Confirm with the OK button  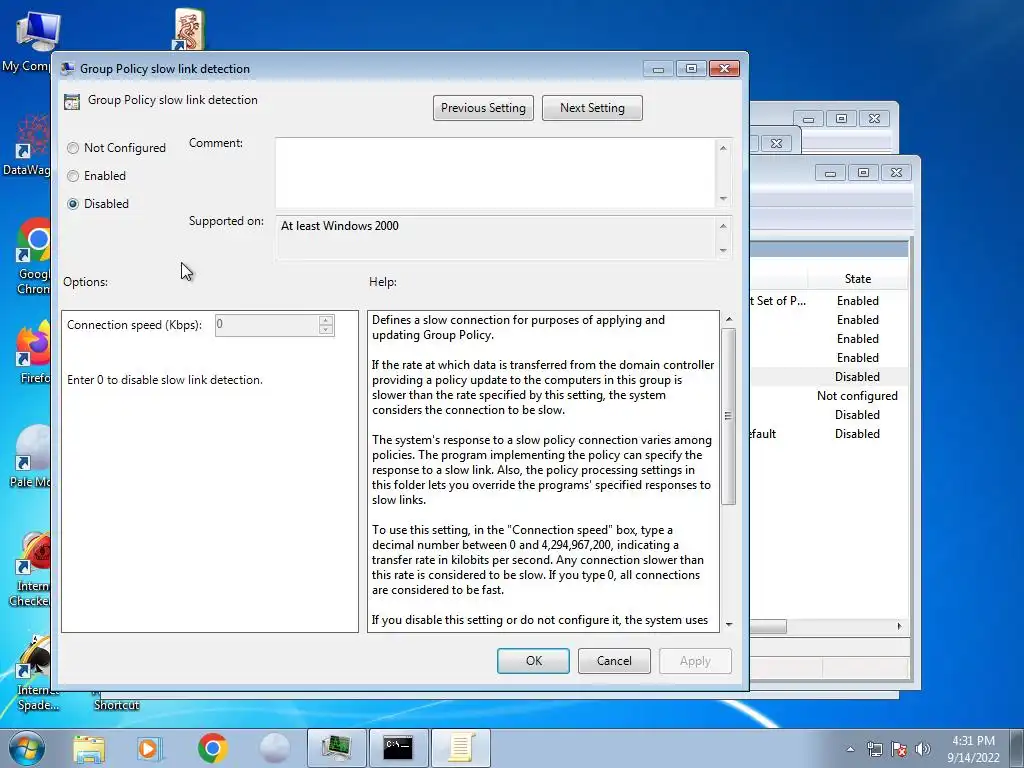534,661
